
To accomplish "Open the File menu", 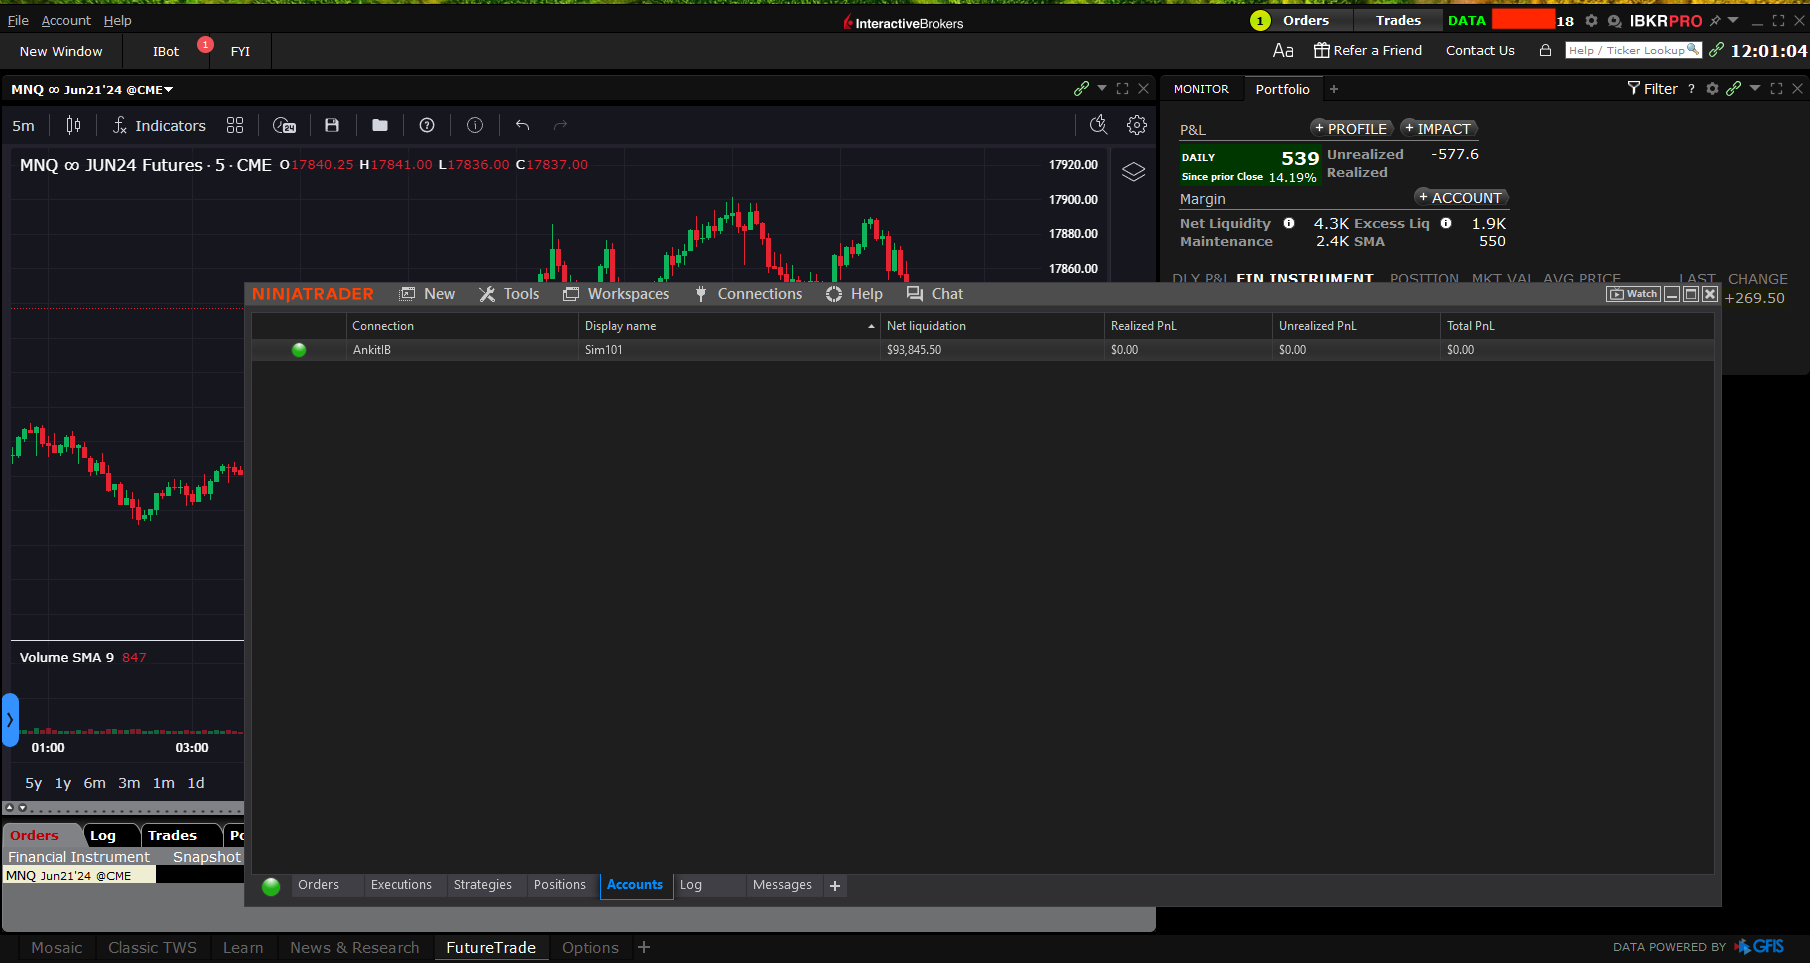I will point(18,20).
